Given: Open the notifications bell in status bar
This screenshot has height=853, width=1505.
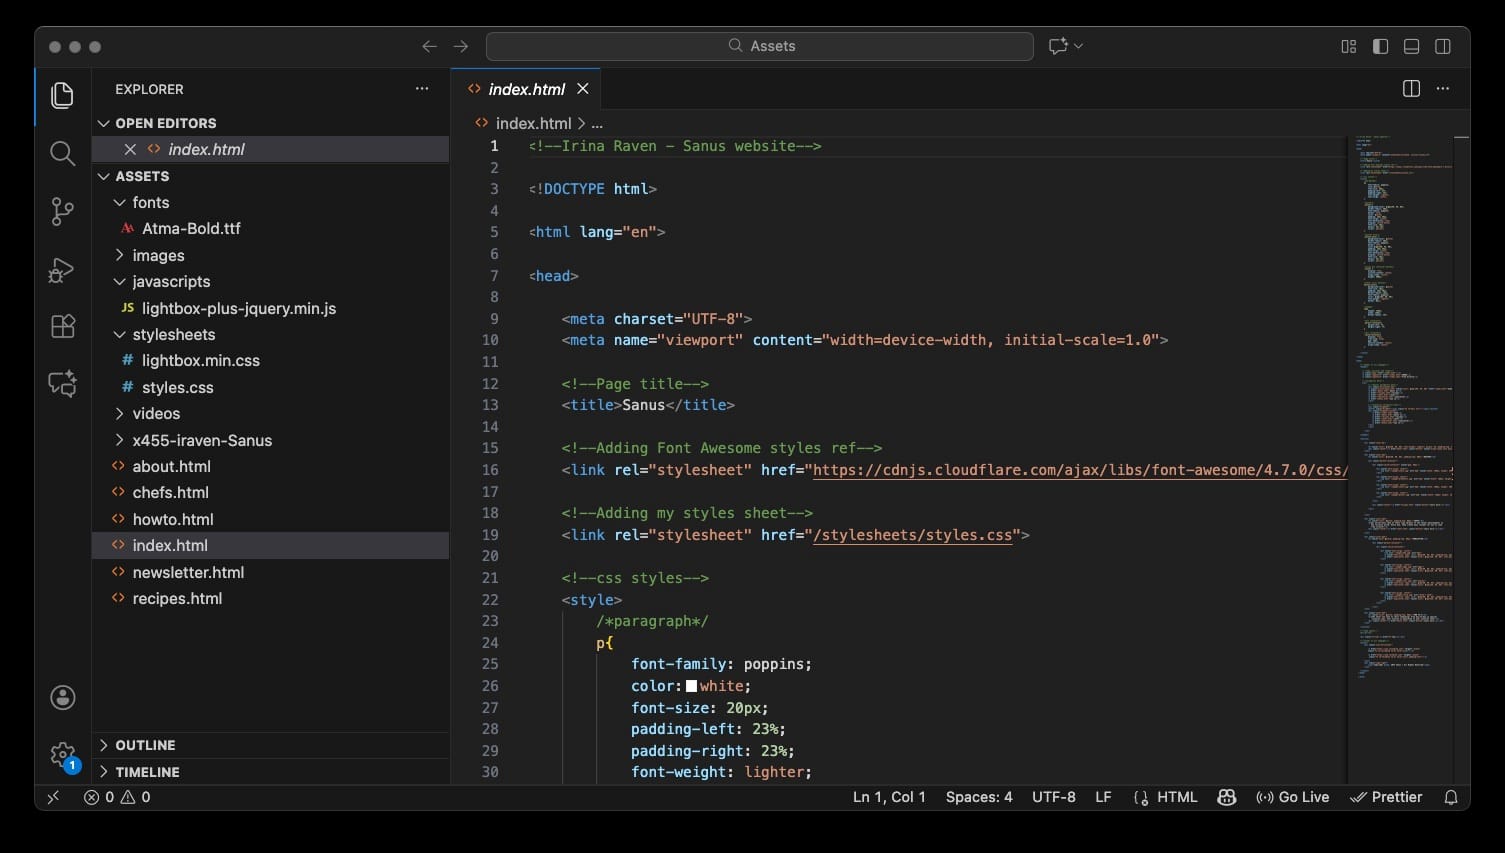Looking at the screenshot, I should coord(1451,797).
